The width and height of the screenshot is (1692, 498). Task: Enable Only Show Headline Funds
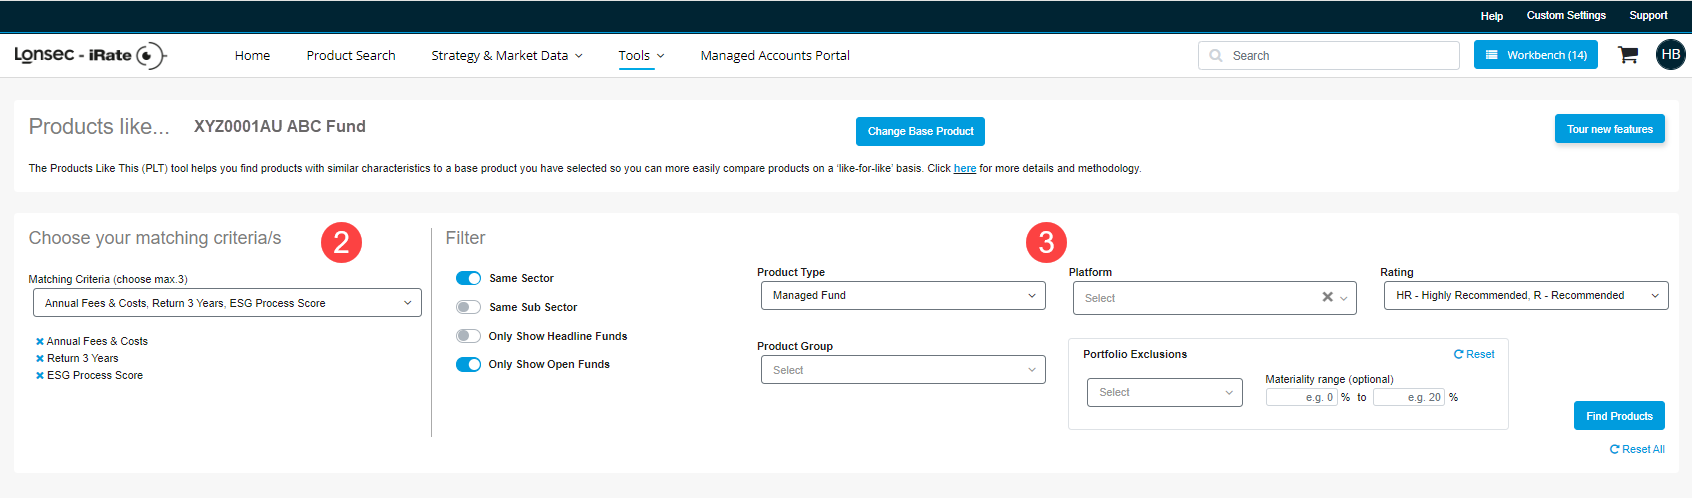pos(468,336)
